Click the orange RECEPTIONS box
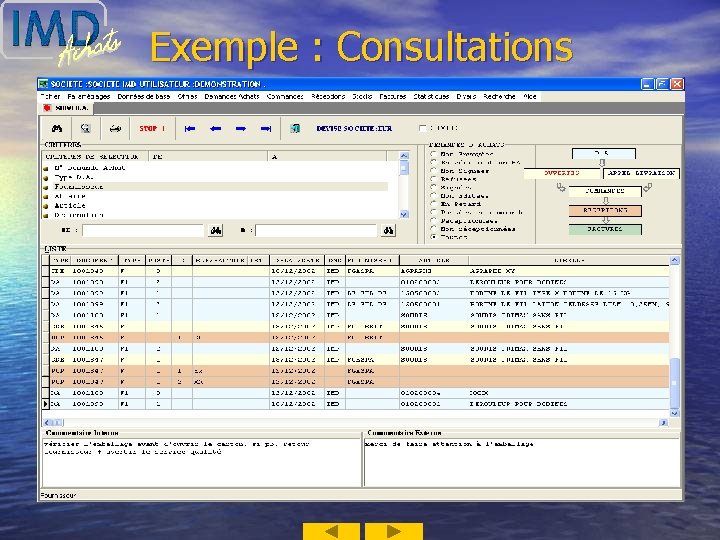This screenshot has width=720, height=540. pyautogui.click(x=605, y=211)
